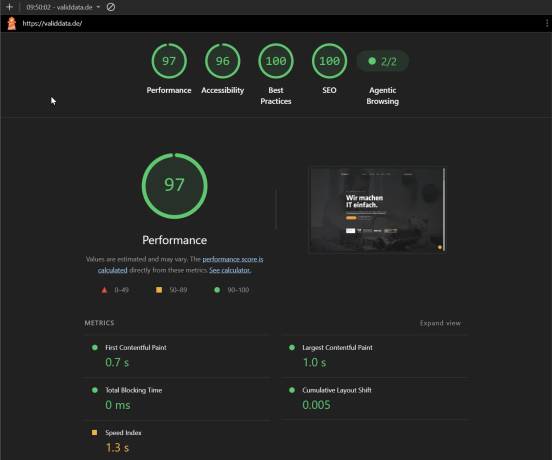Click the 0 ms Total Blocking Time value
The width and height of the screenshot is (552, 460).
[118, 405]
